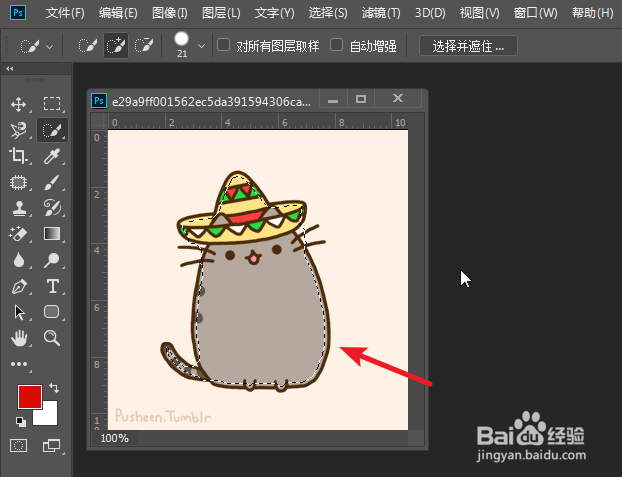
Task: Click the brush preview circle in options bar
Action: (x=182, y=39)
